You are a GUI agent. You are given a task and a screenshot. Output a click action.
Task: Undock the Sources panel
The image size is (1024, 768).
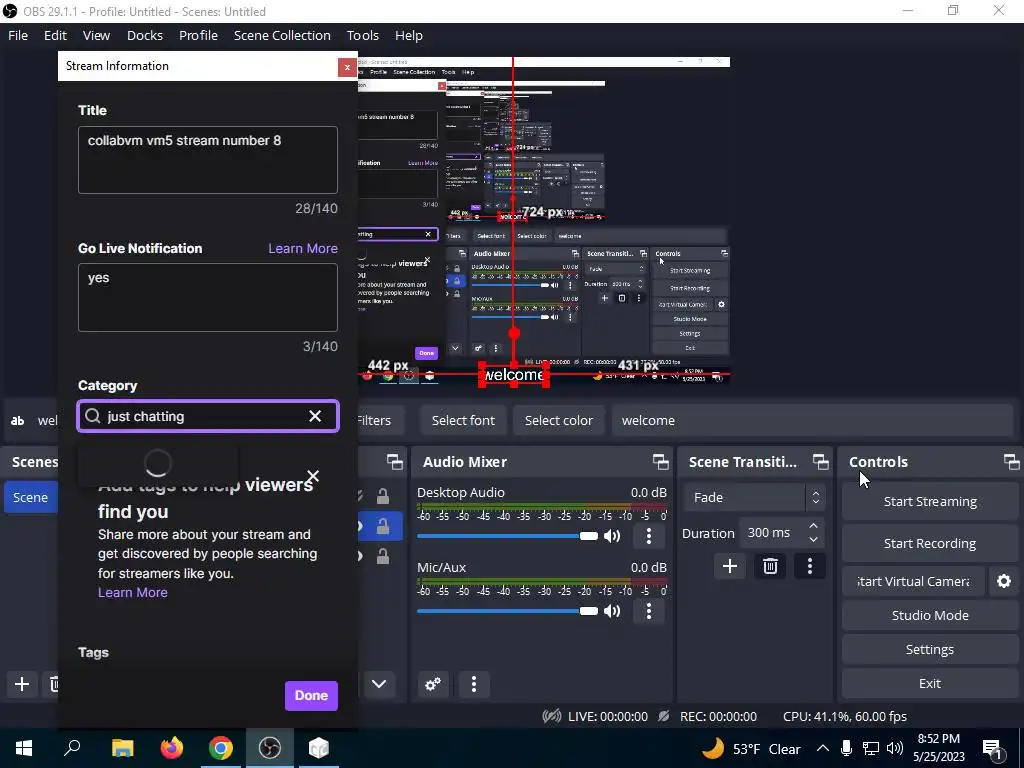[394, 462]
